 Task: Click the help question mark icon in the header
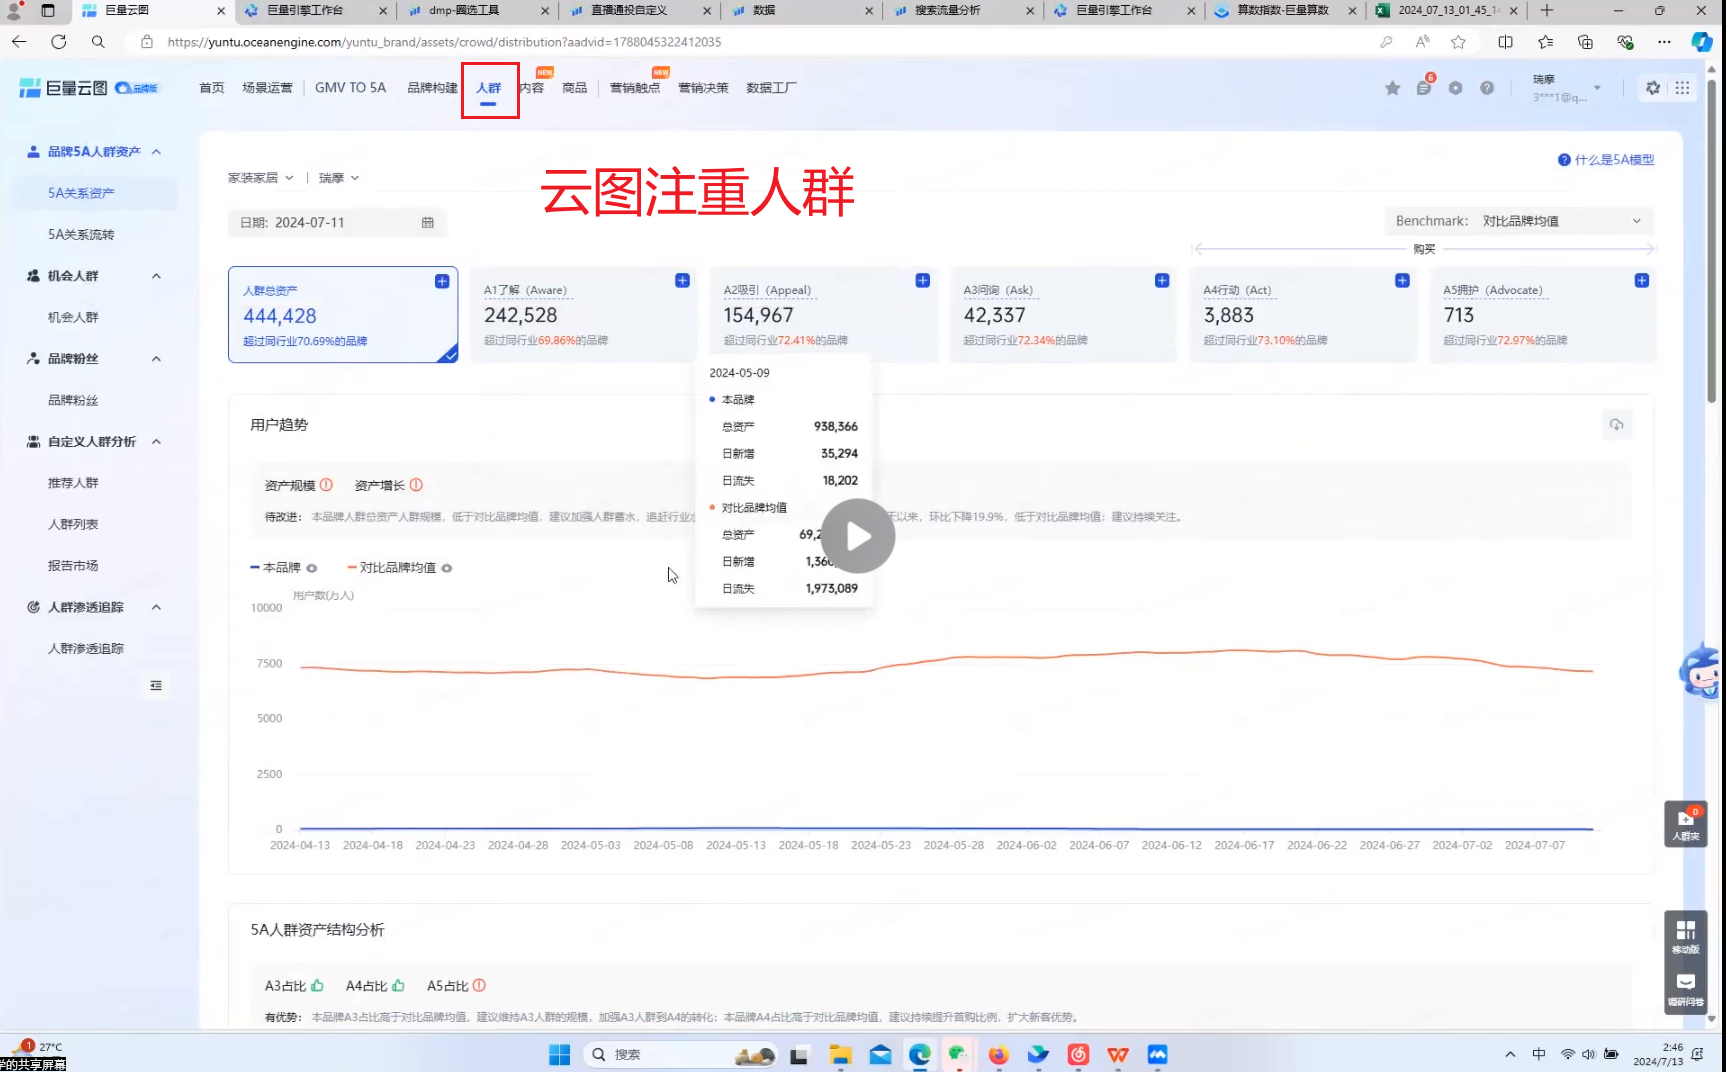(x=1487, y=88)
